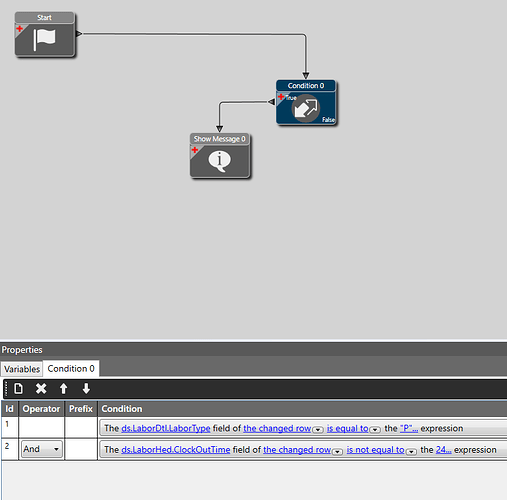The height and width of the screenshot is (500, 507).
Task: Expand the is equal to comparison dropdown
Action: [x=375, y=429]
